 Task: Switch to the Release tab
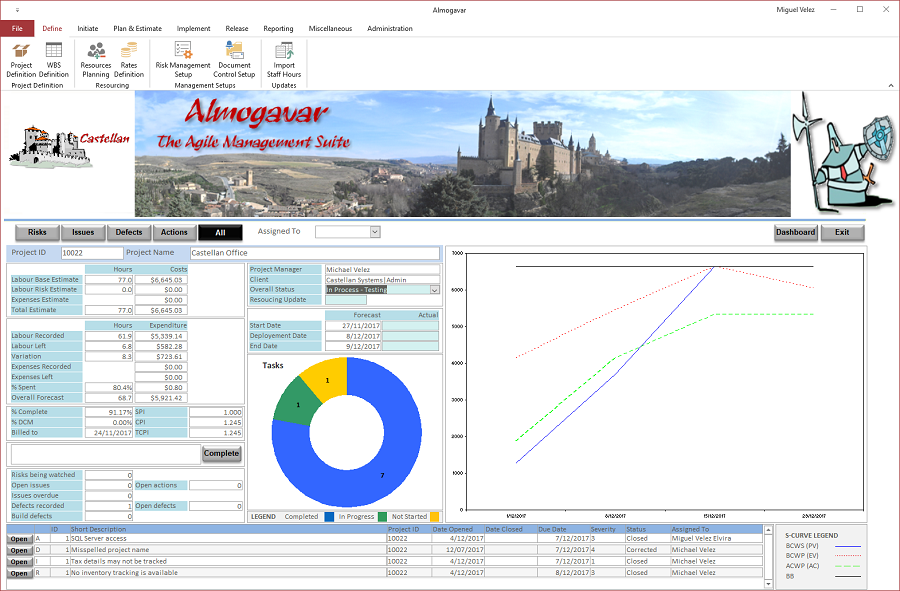click(x=237, y=28)
